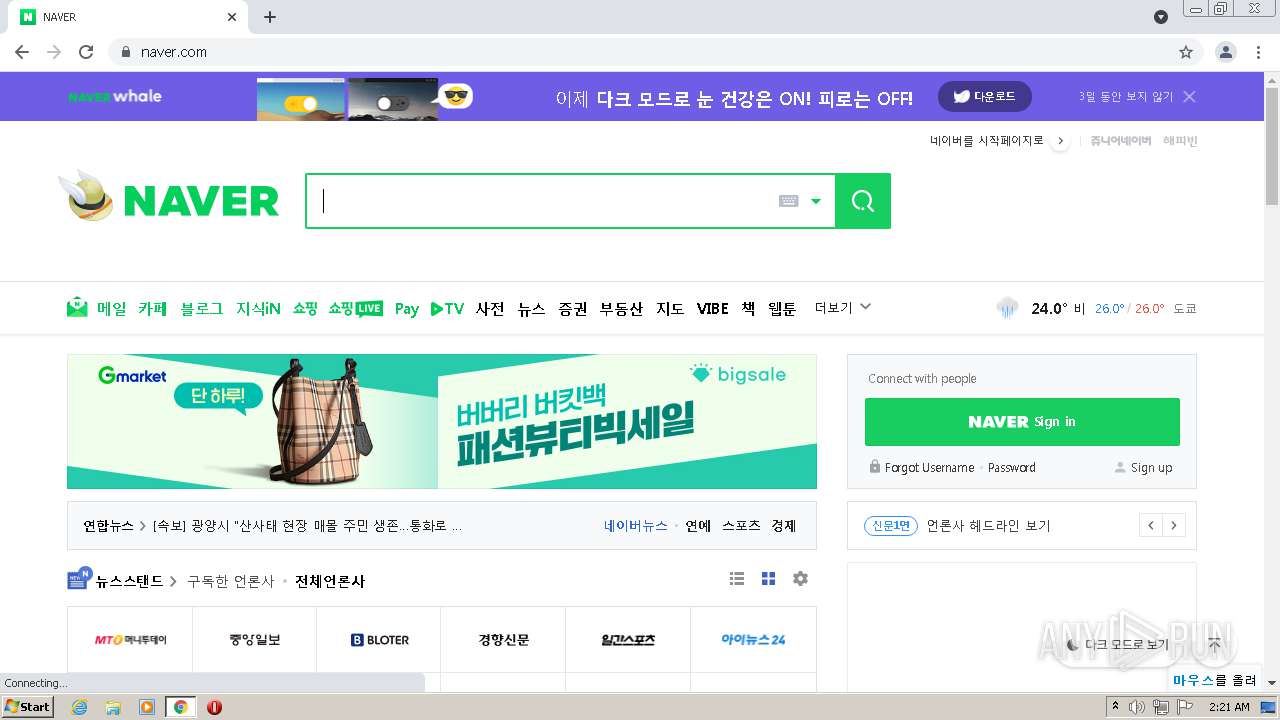The height and width of the screenshot is (720, 1280).
Task: Click the whale 다운로드 download button
Action: click(985, 97)
